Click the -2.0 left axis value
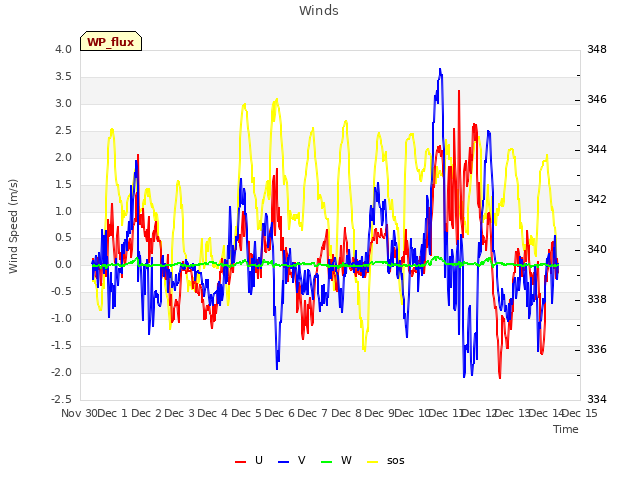 click(61, 372)
